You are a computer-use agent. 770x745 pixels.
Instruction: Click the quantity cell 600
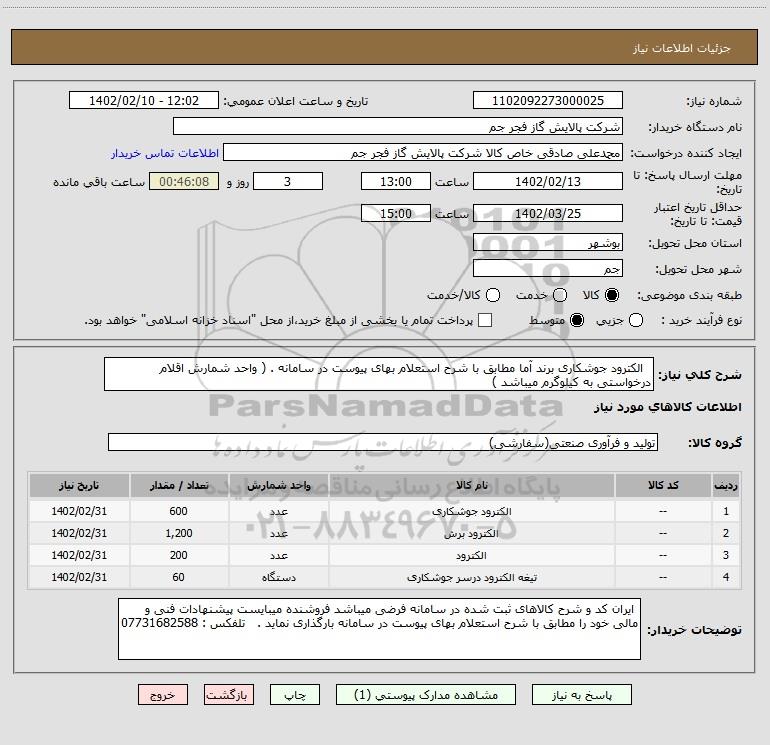pos(179,511)
